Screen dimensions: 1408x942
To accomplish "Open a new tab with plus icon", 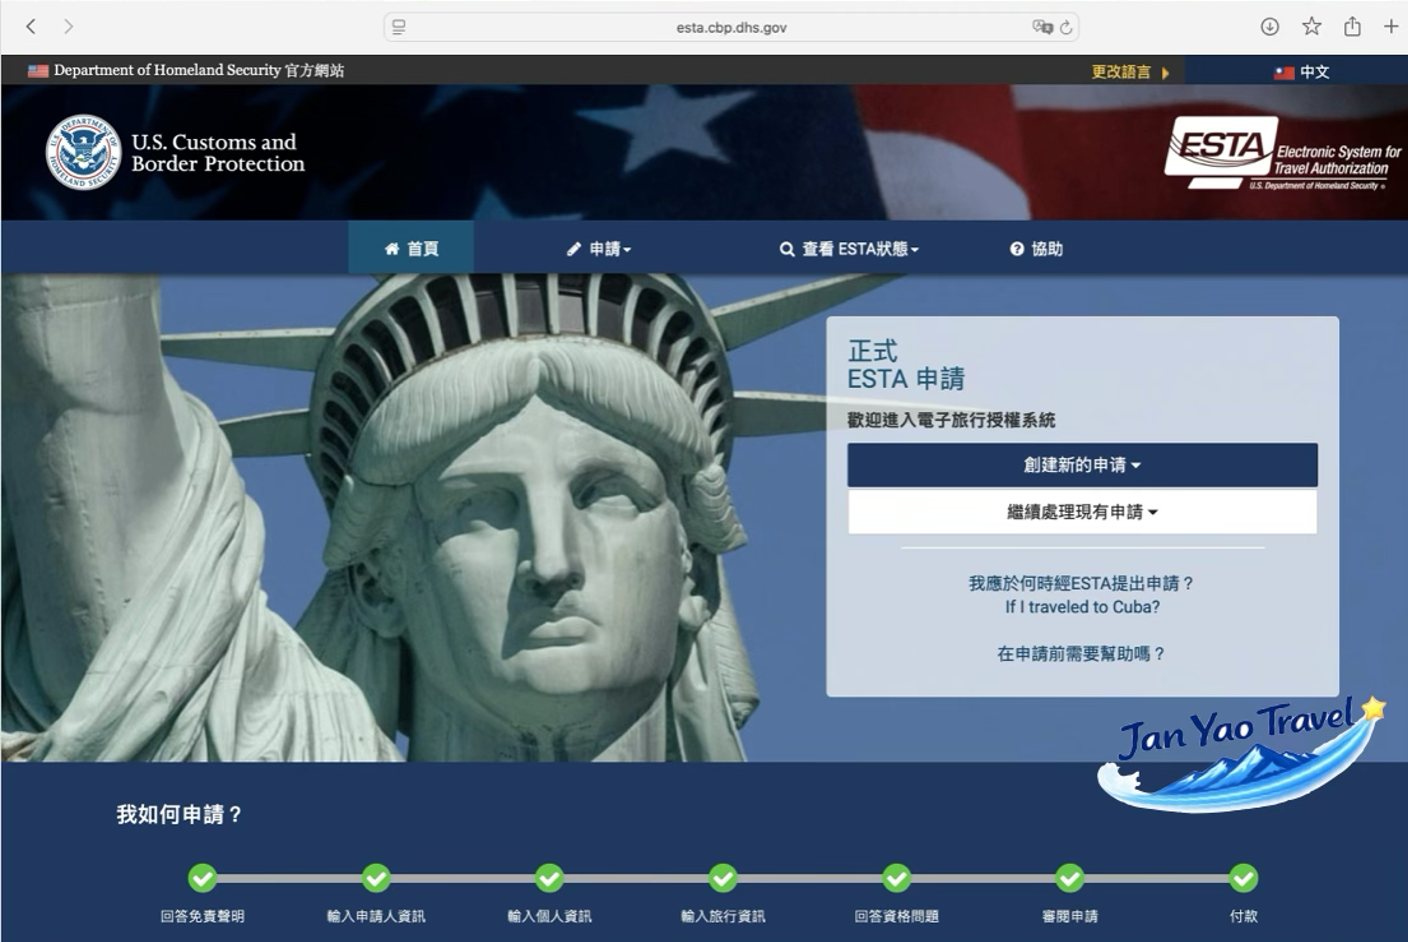I will (1391, 27).
